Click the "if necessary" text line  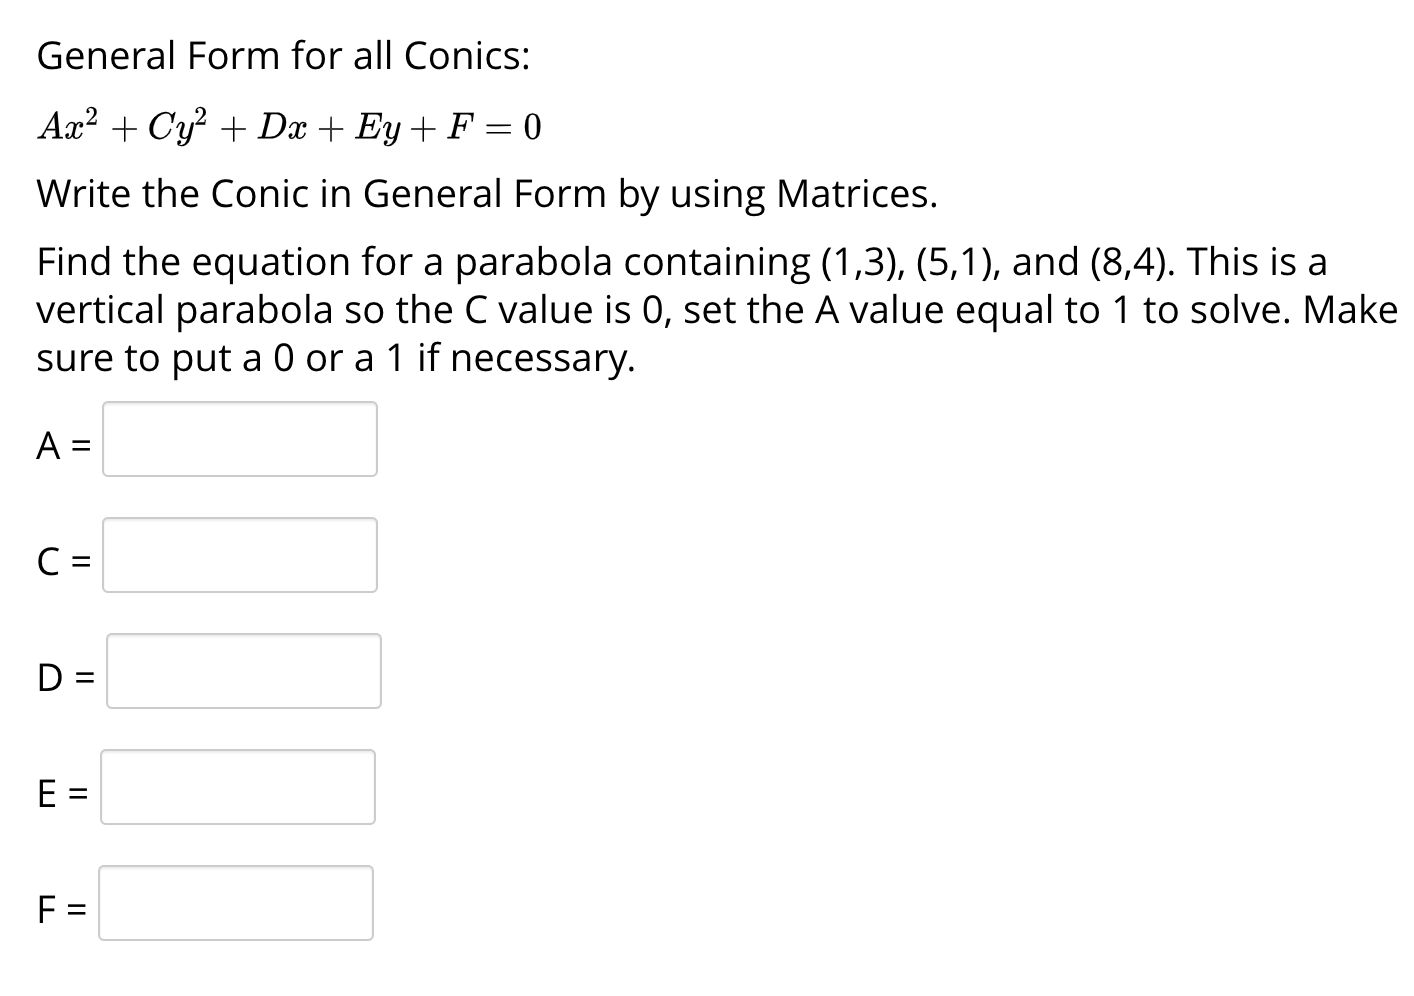click(526, 358)
